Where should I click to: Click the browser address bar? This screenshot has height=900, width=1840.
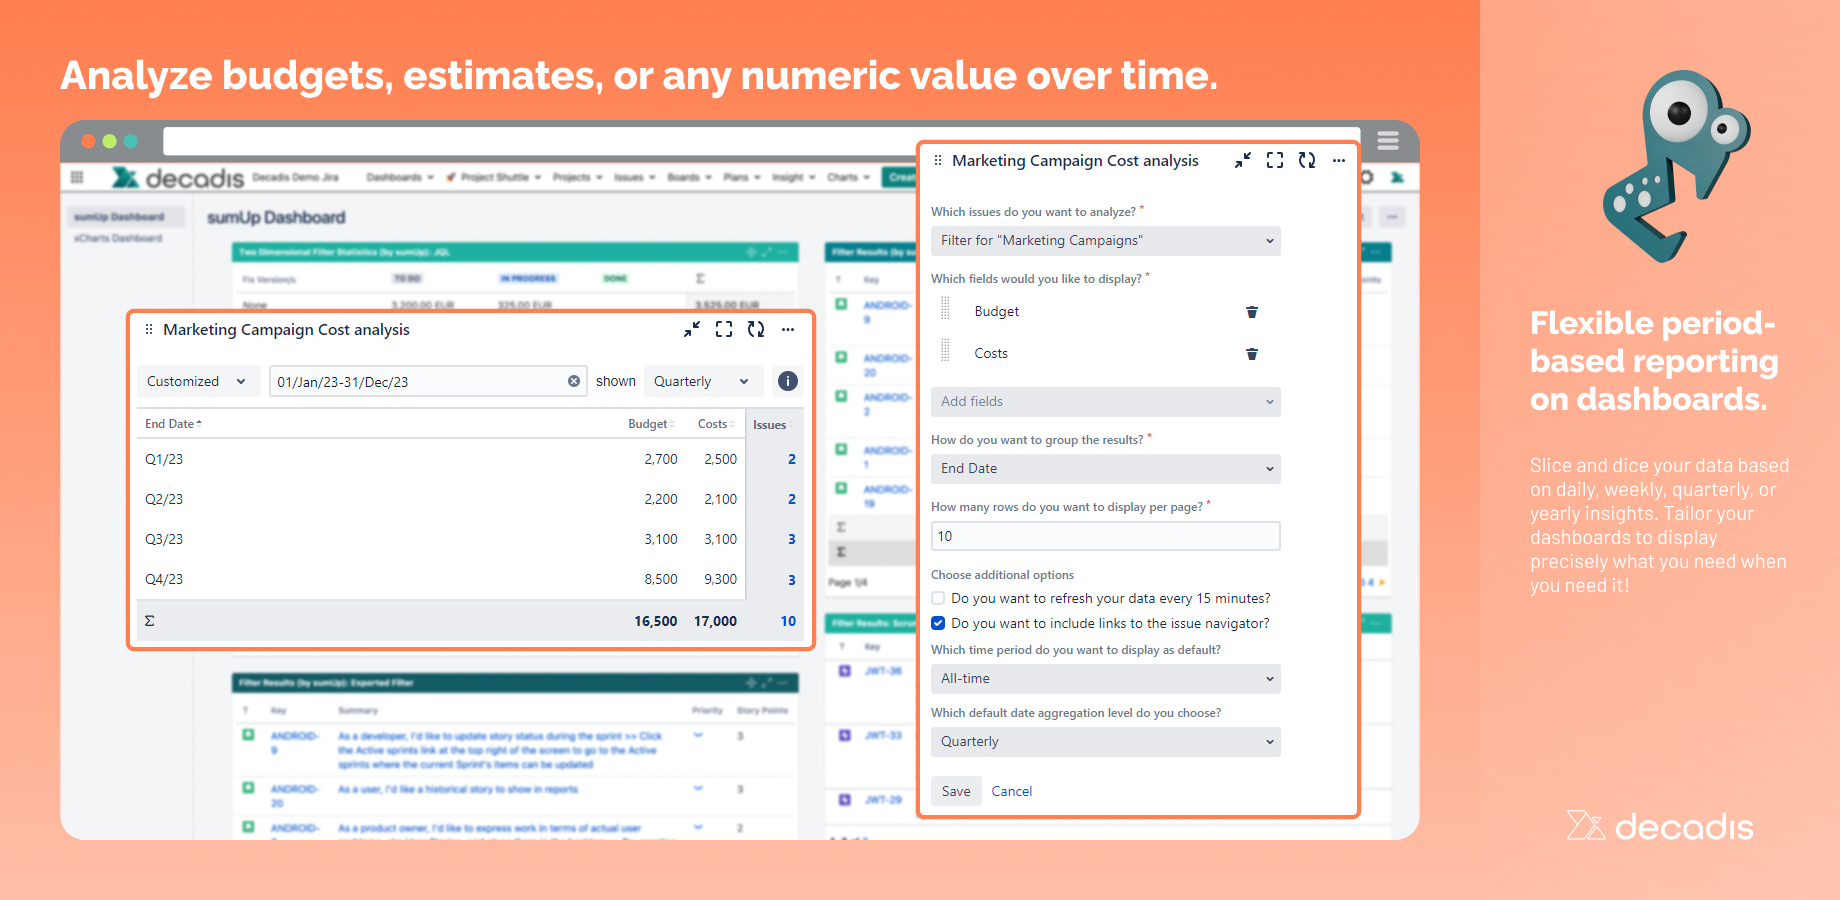coord(761,141)
